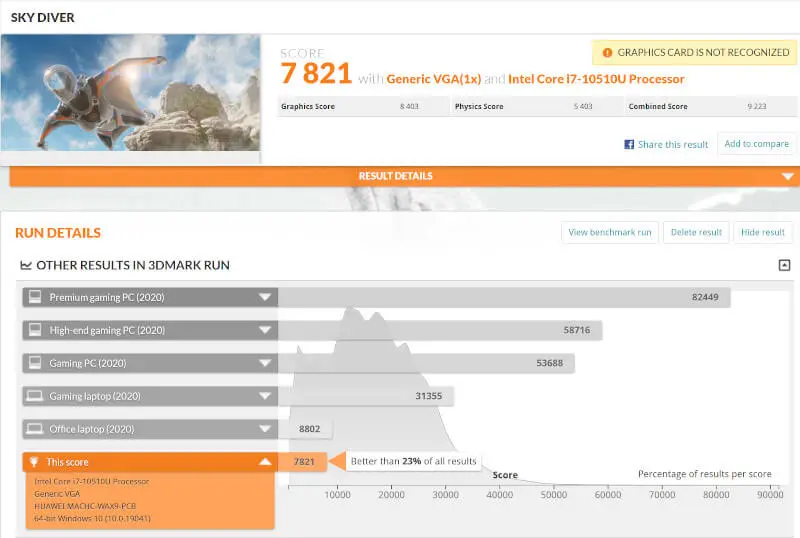
Task: Click the Sky Diver benchmark thumbnail image
Action: (x=130, y=93)
